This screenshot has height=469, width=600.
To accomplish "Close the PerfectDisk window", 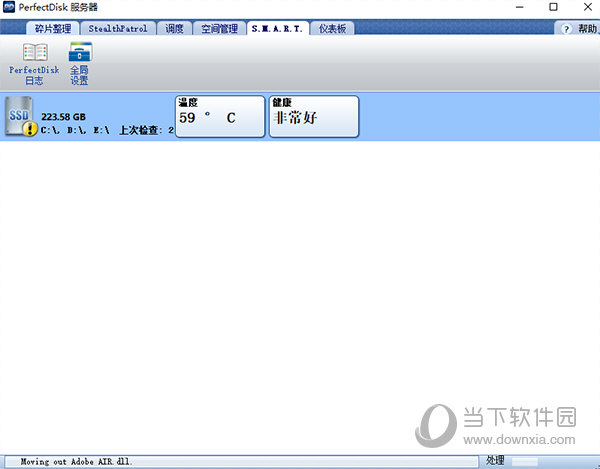I will [588, 7].
